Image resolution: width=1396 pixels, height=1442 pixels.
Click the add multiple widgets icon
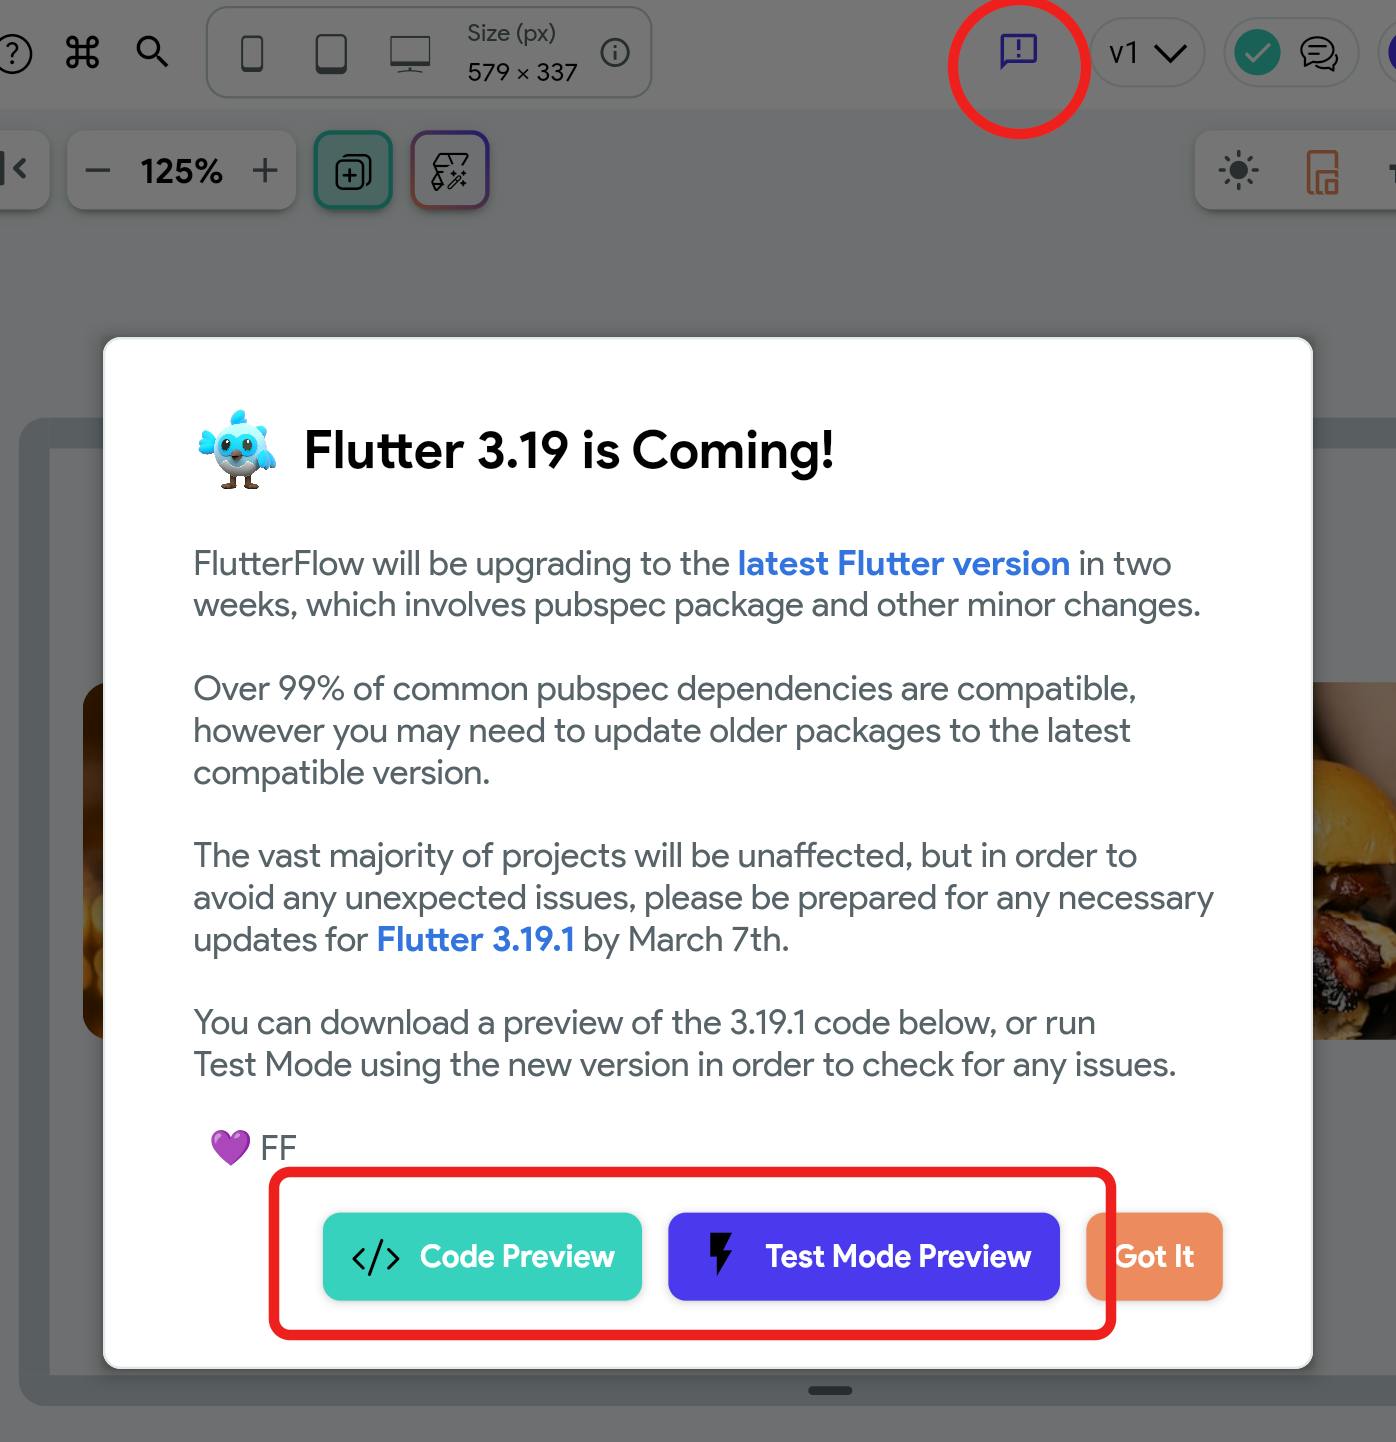353,171
